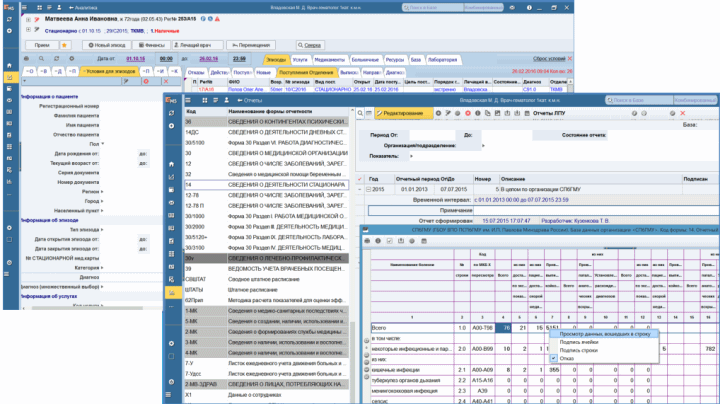Click the printer icon near Дата от
Viewport: 720px width, 404px height.
(x=26, y=59)
